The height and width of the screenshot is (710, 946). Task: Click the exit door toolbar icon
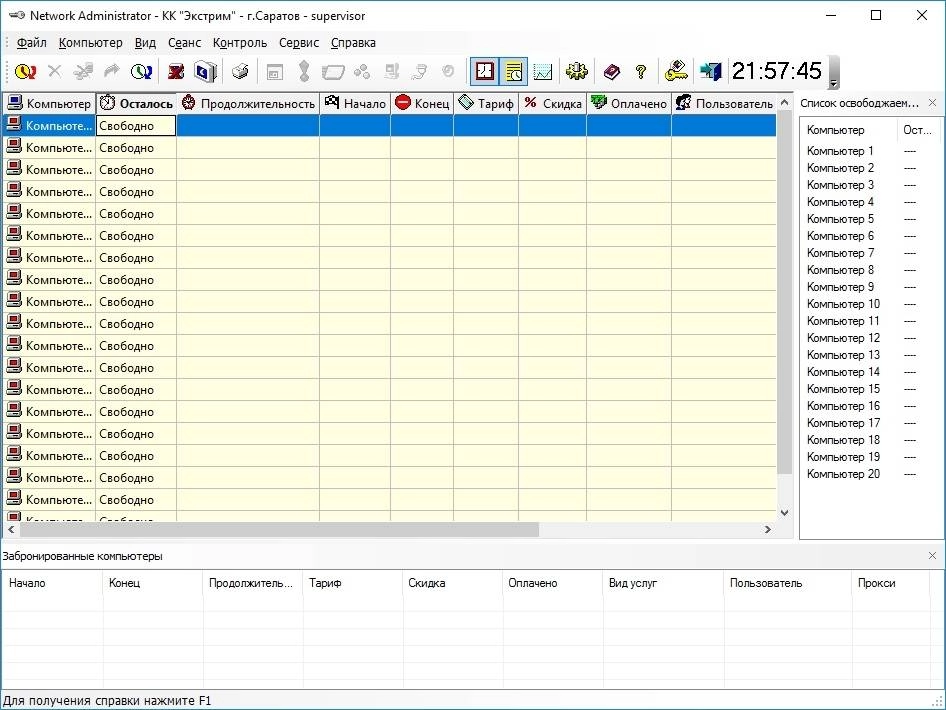[711, 72]
